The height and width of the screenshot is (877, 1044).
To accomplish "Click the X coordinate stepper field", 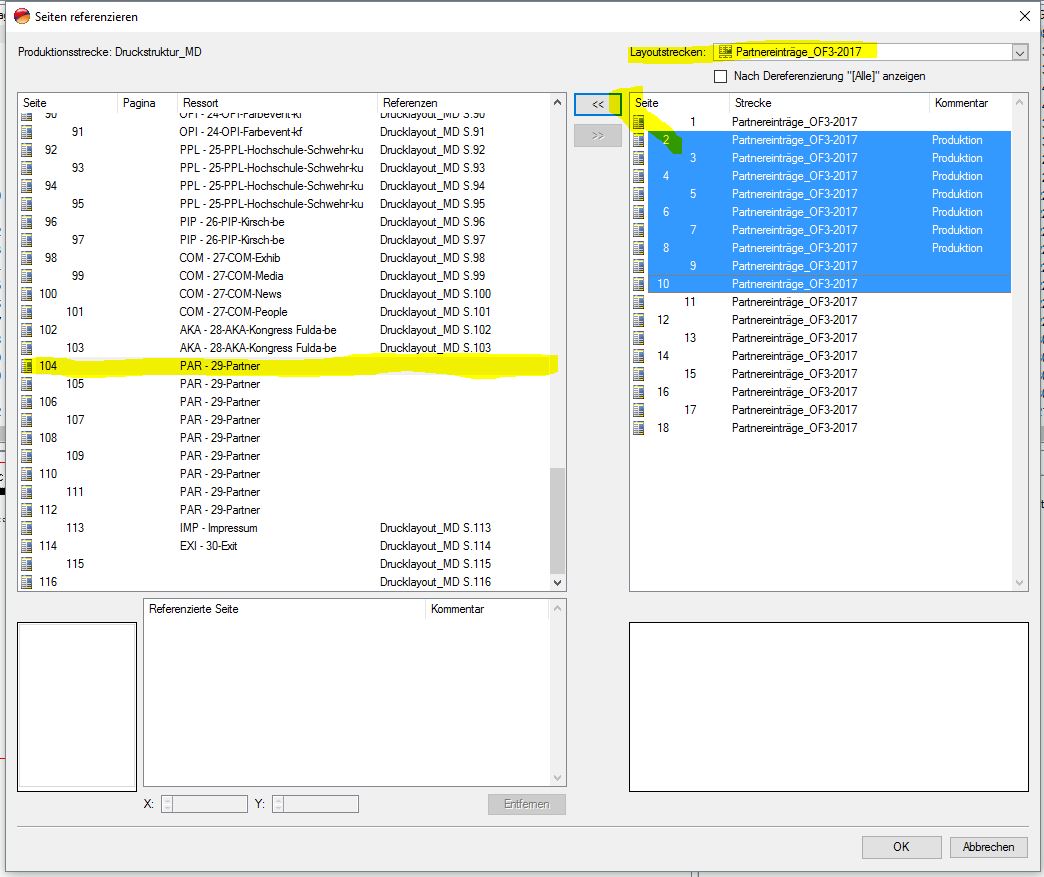I will pyautogui.click(x=203, y=804).
